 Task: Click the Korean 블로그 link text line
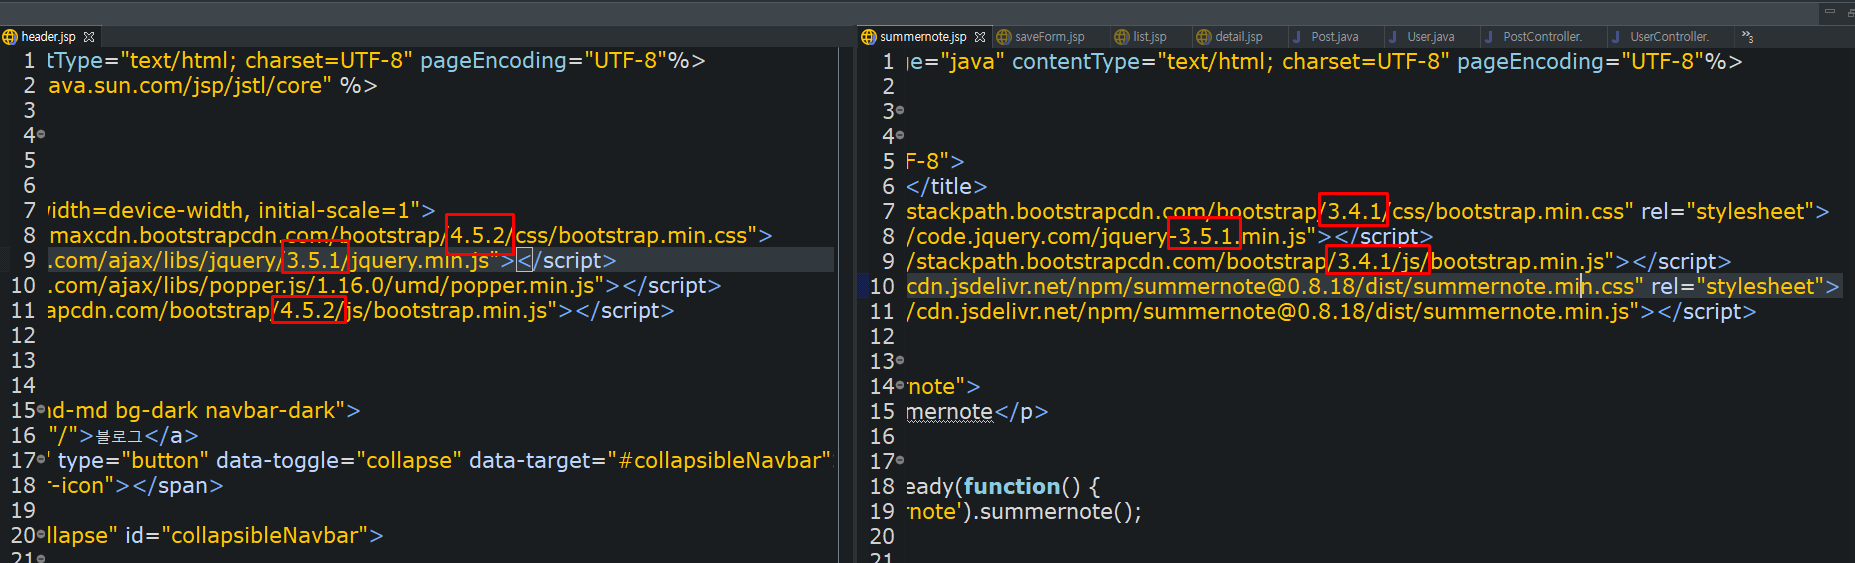(123, 436)
